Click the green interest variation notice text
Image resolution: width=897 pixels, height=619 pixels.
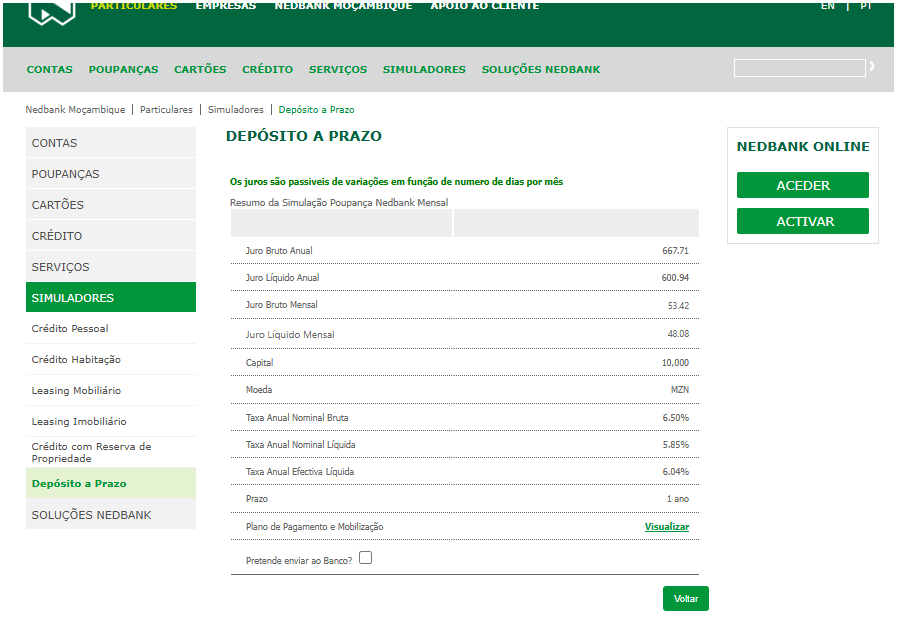coord(396,181)
